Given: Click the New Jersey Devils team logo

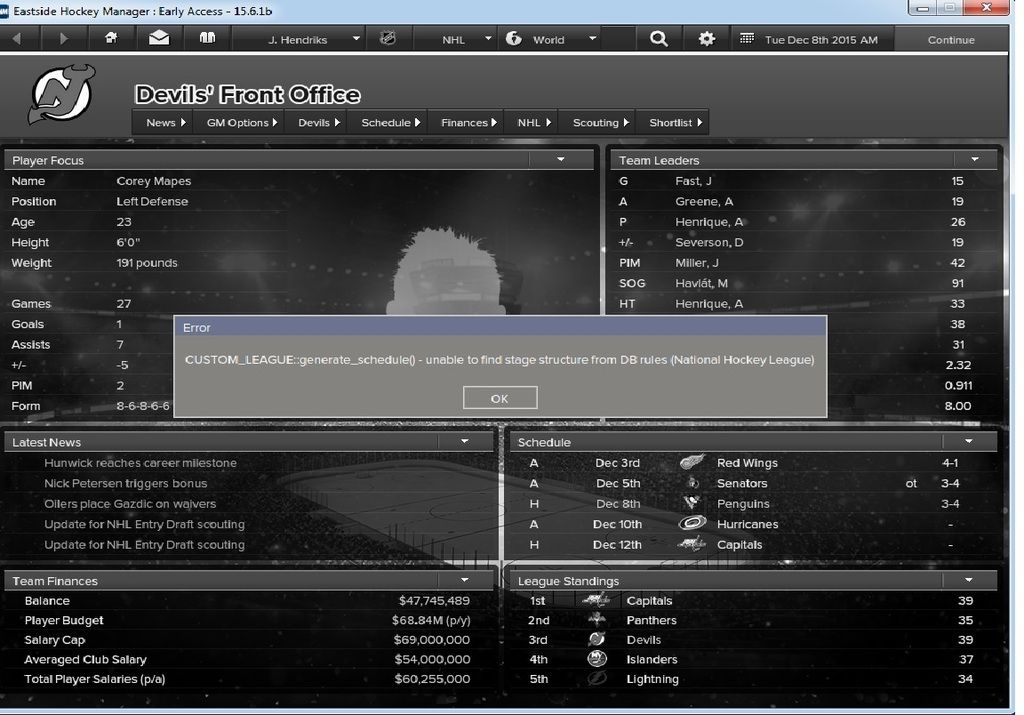Looking at the screenshot, I should (61, 95).
